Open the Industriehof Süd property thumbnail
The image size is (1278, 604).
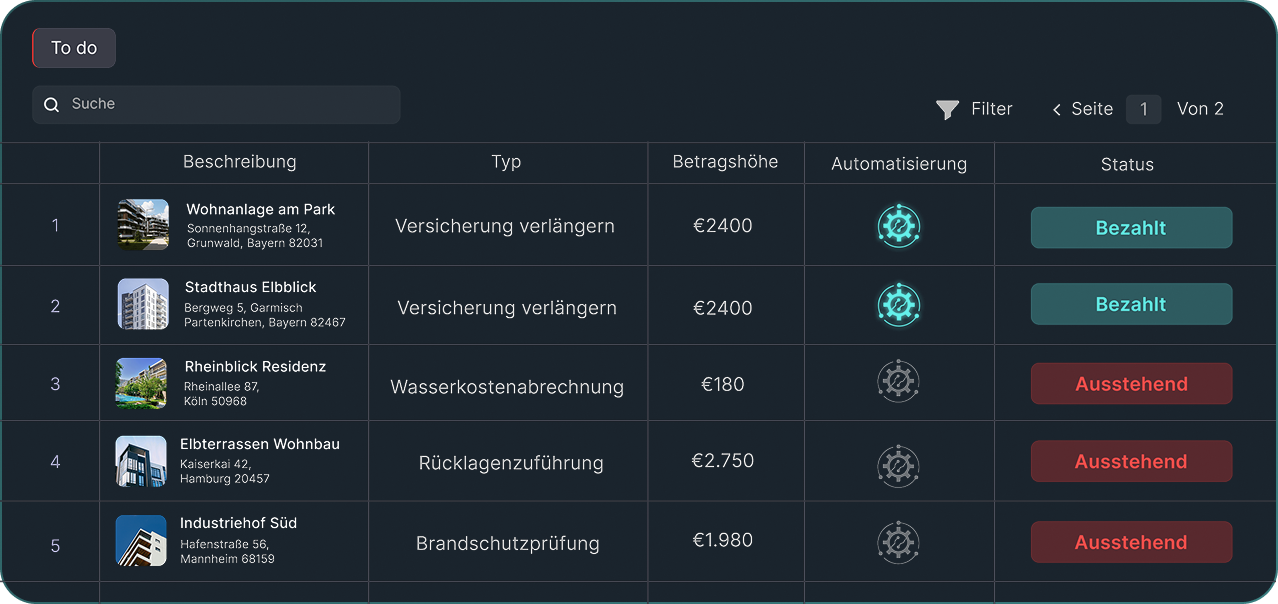pyautogui.click(x=142, y=539)
